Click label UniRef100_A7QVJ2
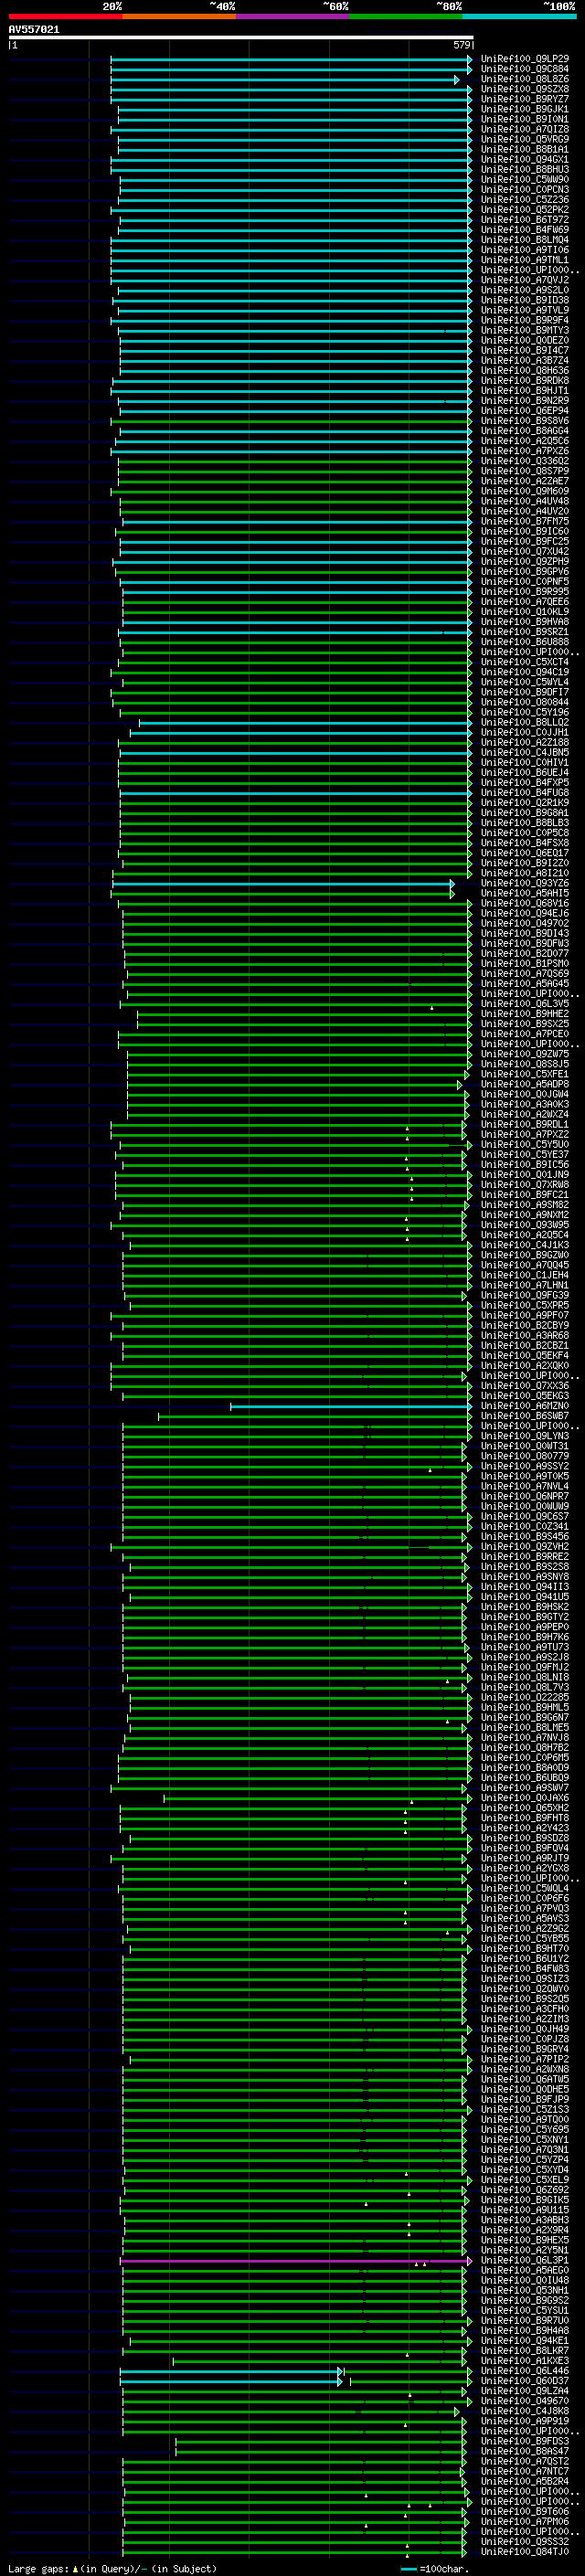The width and height of the screenshot is (585, 2576). (525, 280)
